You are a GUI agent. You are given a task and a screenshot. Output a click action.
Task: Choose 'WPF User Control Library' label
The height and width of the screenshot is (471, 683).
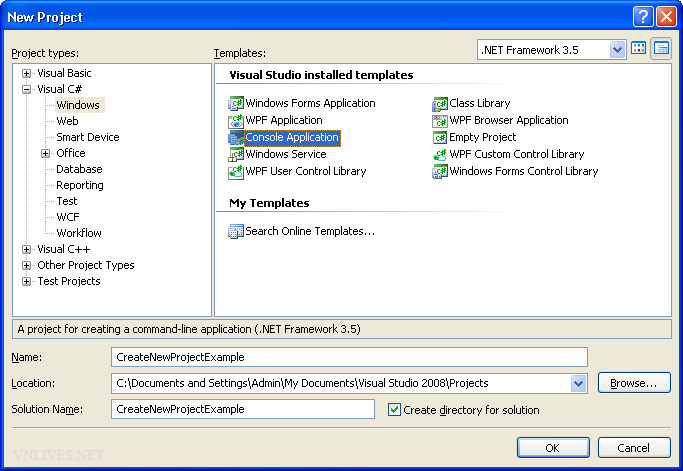(x=306, y=171)
